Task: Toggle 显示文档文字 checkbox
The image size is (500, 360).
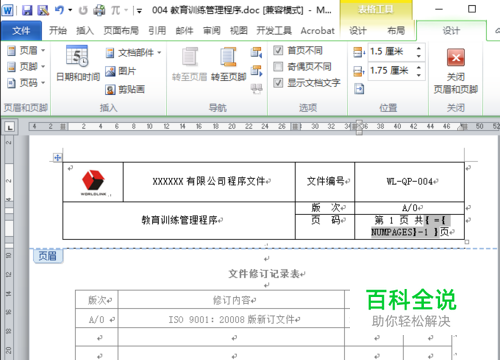Action: pos(278,83)
